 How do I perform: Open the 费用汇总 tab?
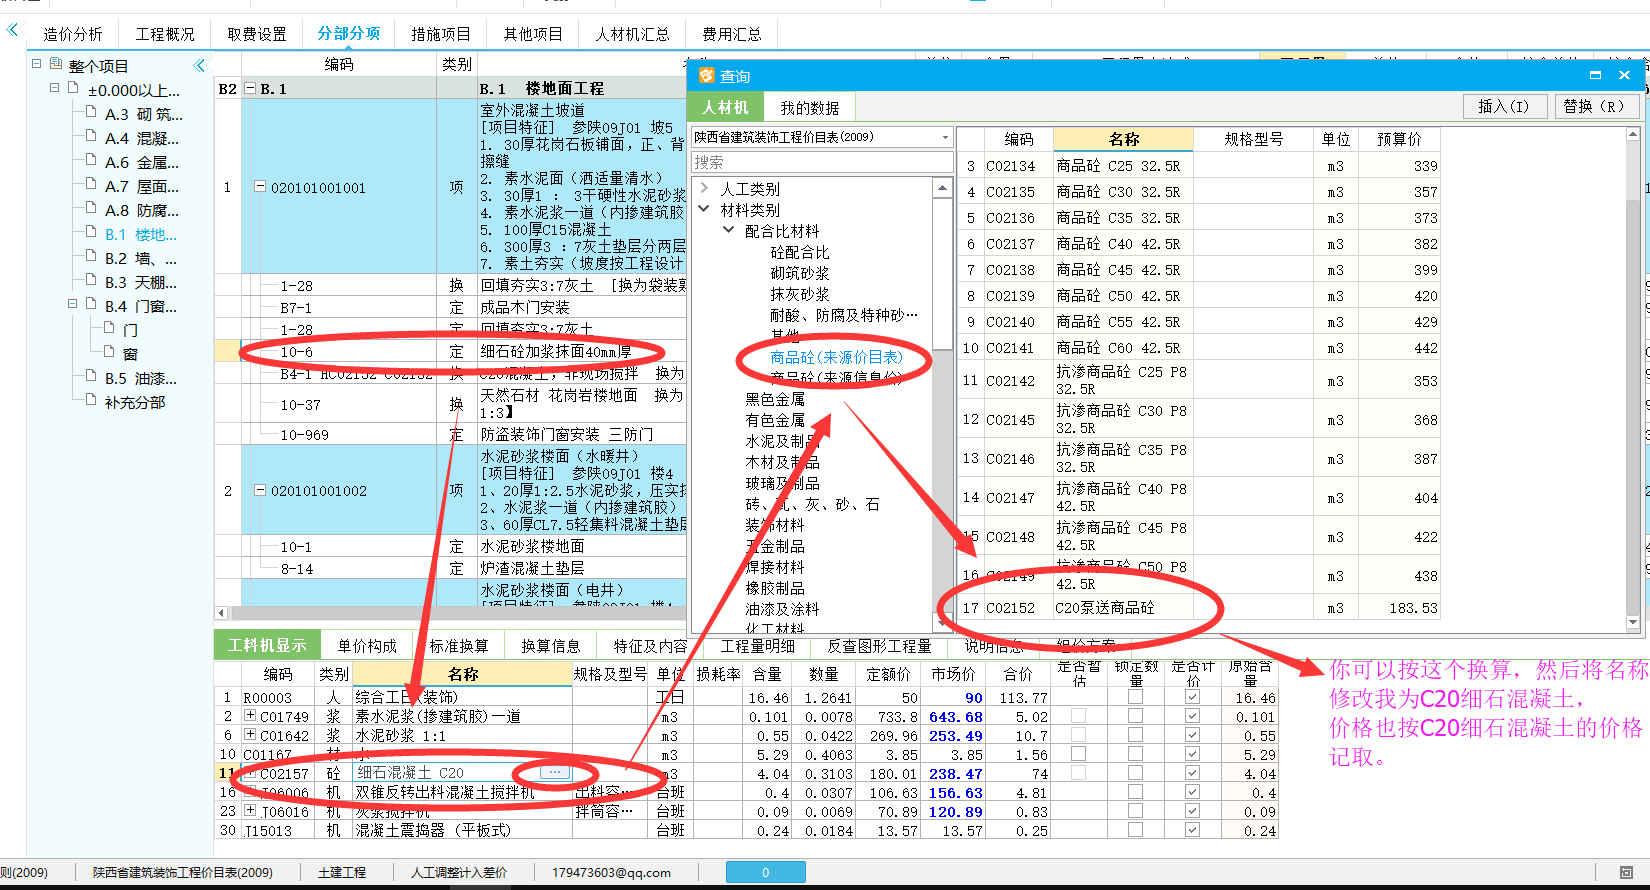pyautogui.click(x=732, y=34)
